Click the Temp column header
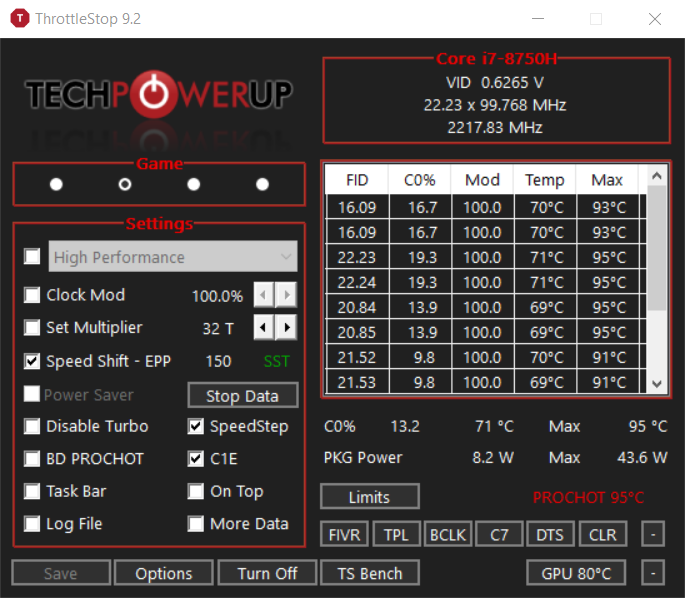The image size is (685, 598). click(544, 180)
